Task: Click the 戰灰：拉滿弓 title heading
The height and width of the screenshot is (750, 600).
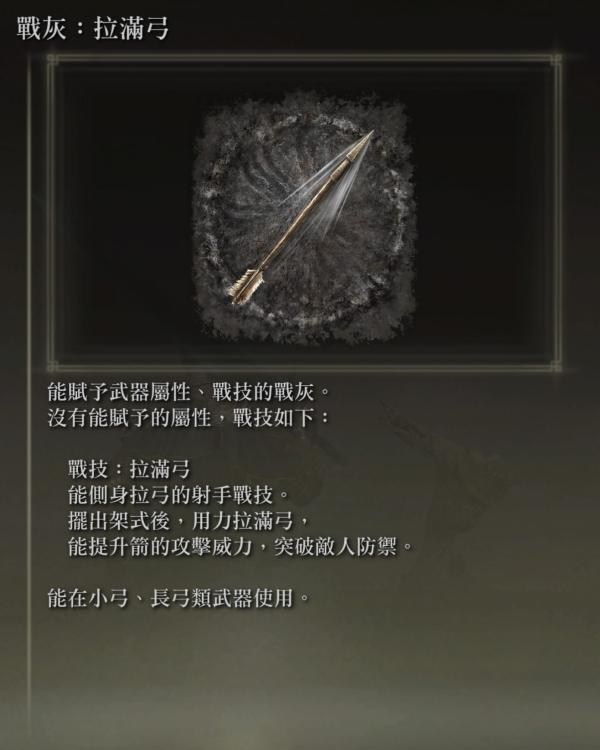Action: 92,29
